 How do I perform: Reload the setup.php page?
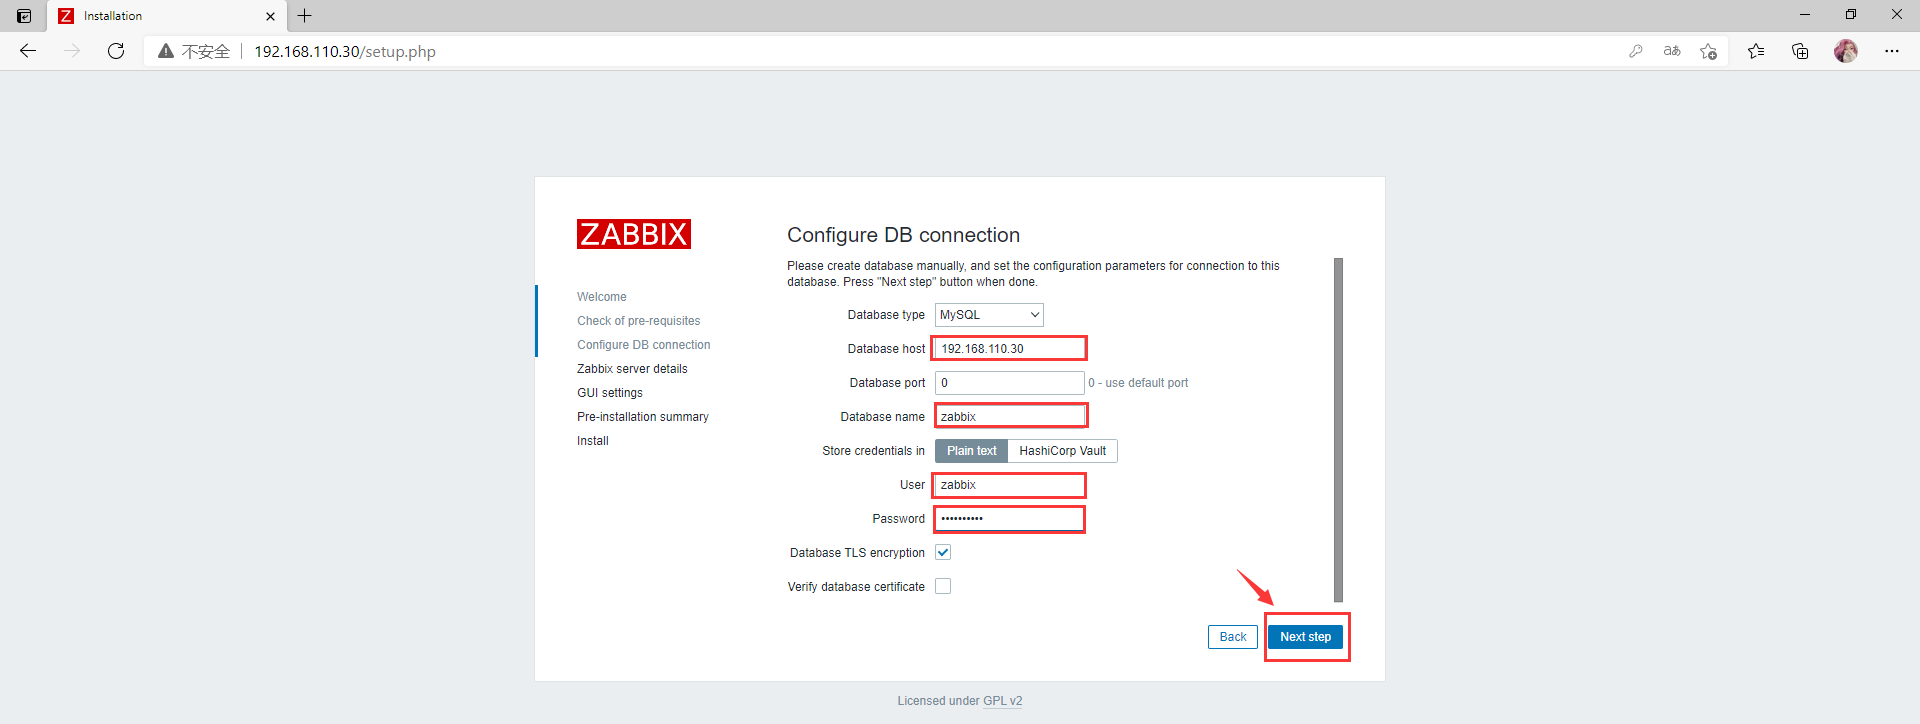pyautogui.click(x=116, y=51)
